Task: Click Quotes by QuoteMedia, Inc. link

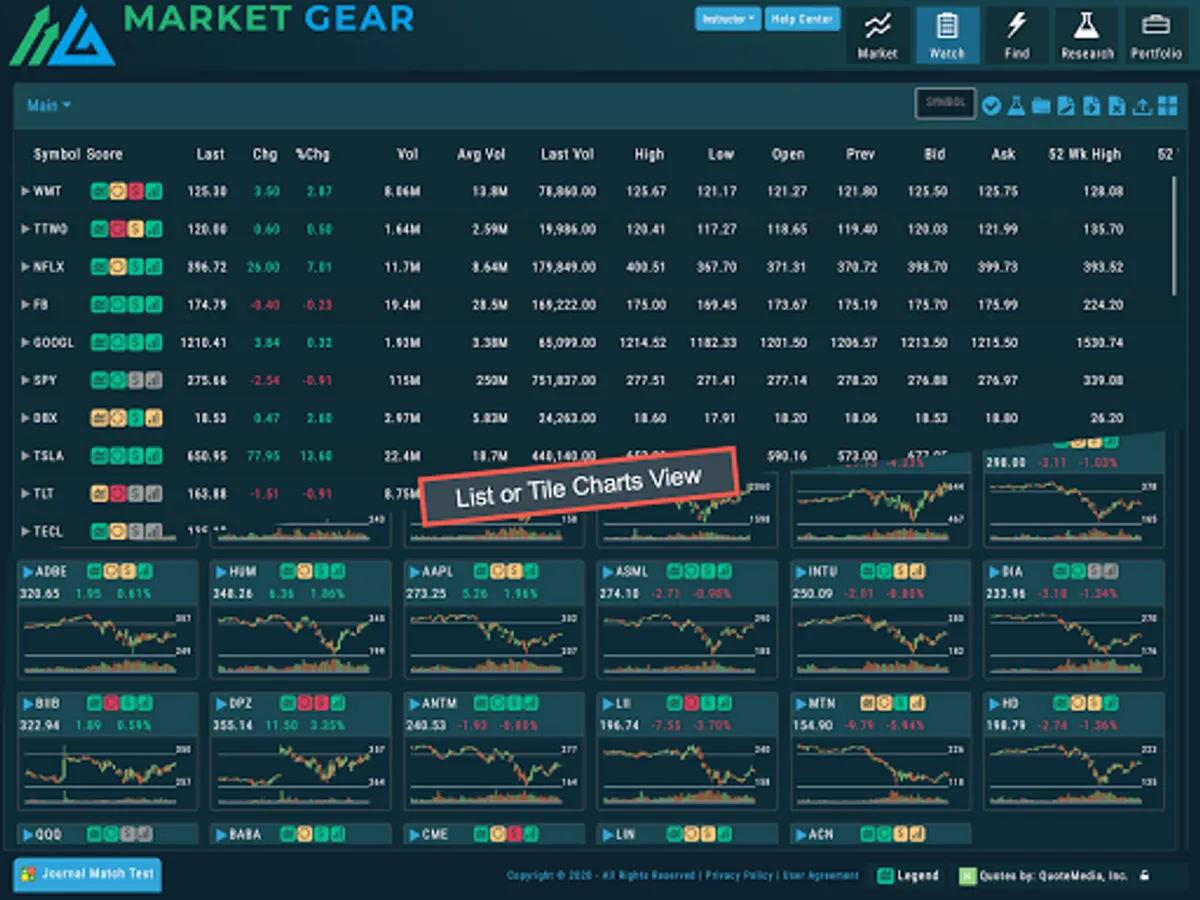Action: (1054, 876)
